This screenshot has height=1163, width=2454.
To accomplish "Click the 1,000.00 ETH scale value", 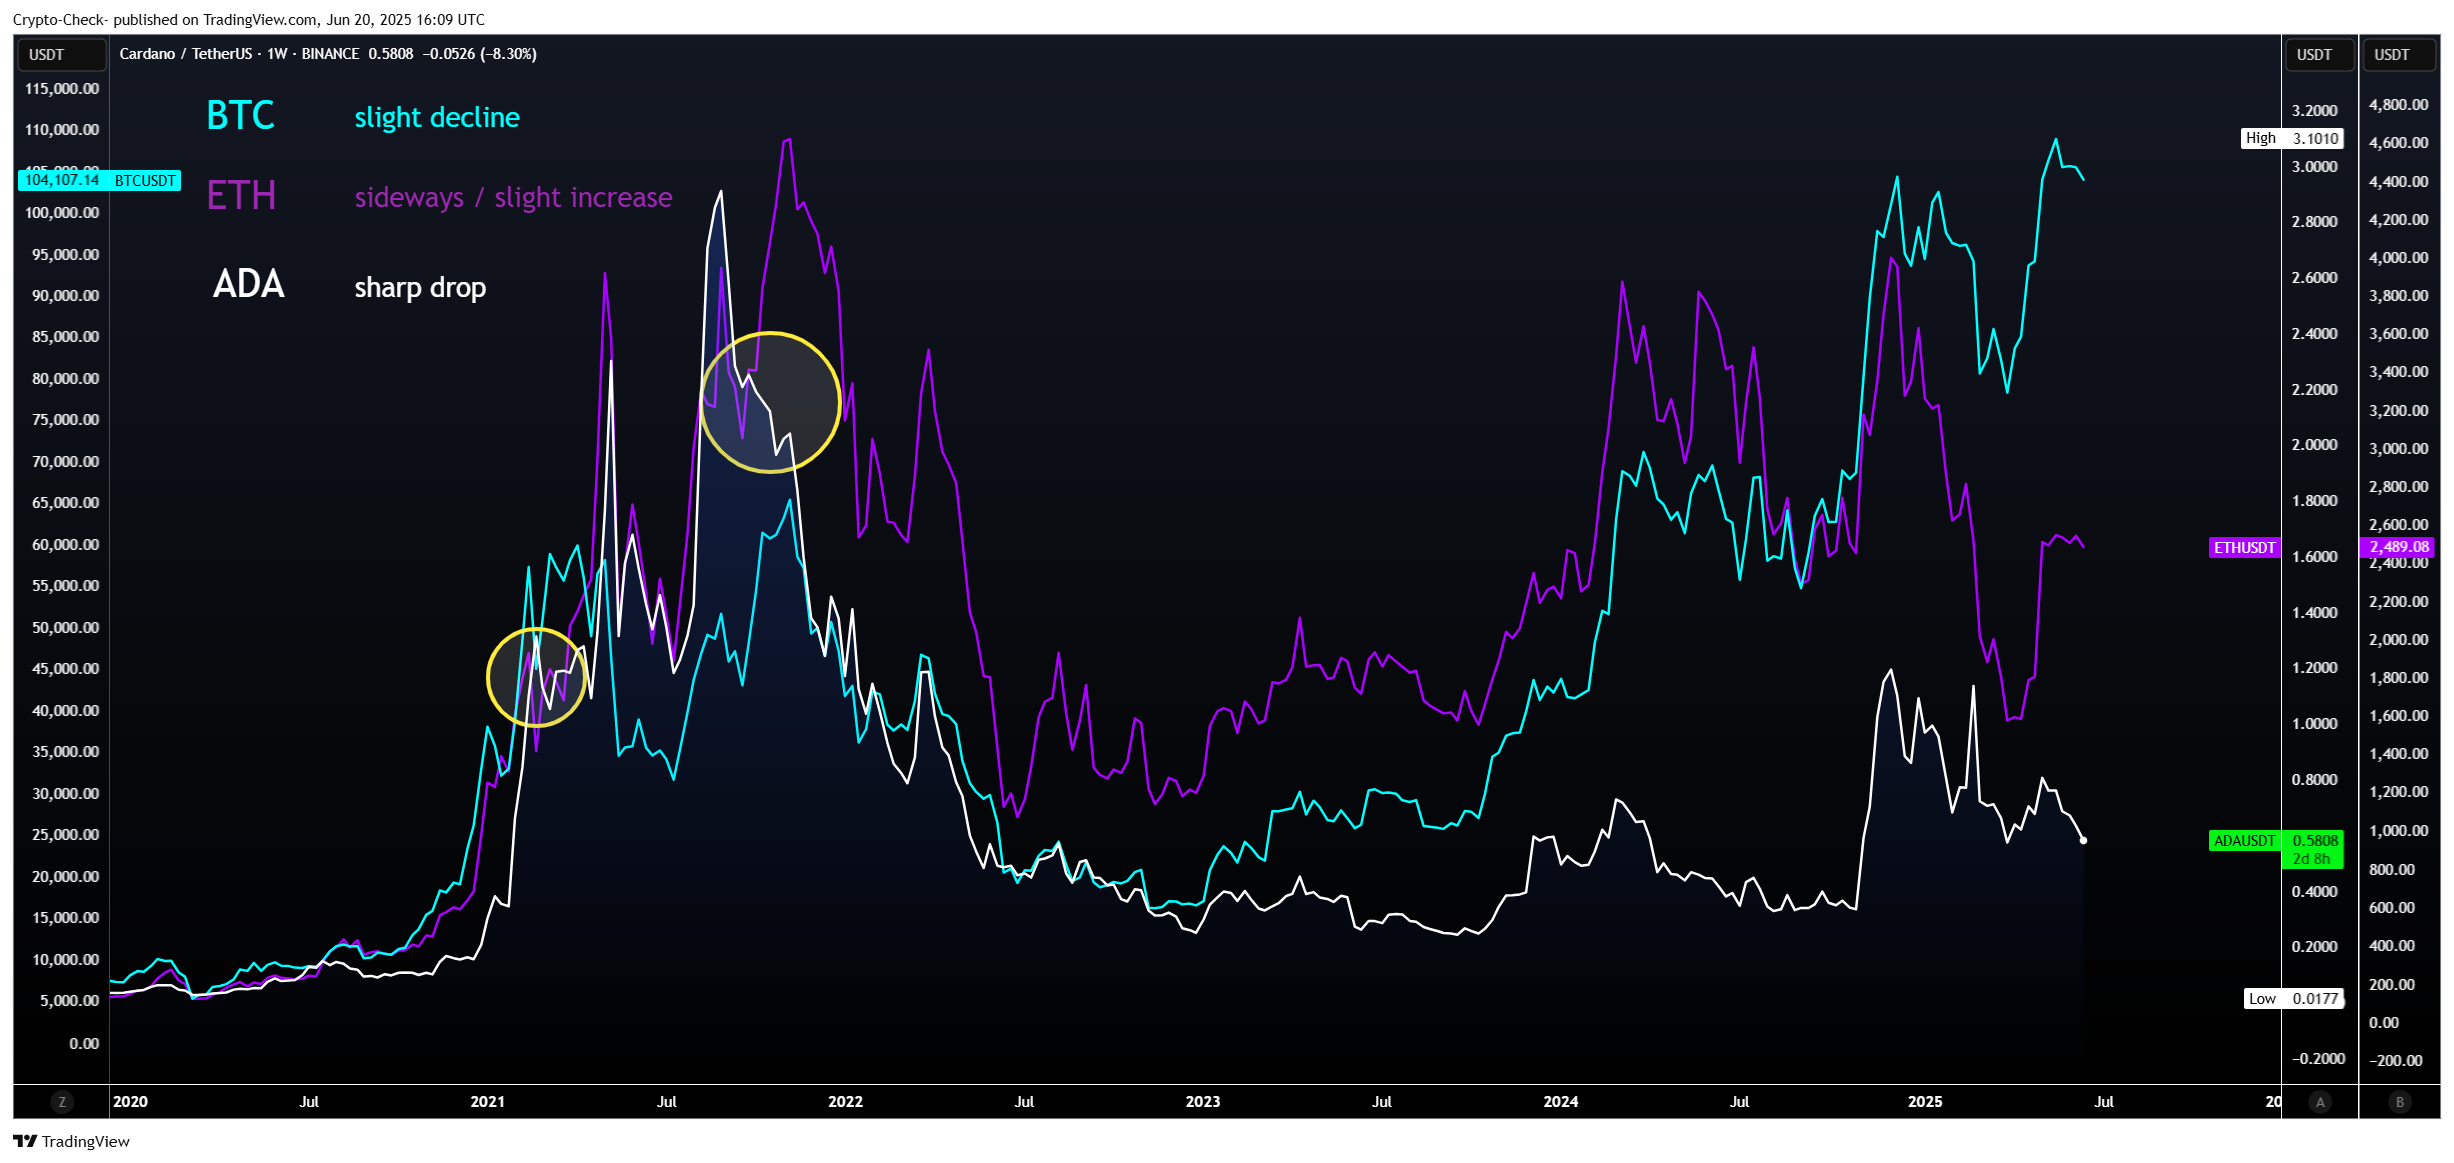I will click(2398, 830).
